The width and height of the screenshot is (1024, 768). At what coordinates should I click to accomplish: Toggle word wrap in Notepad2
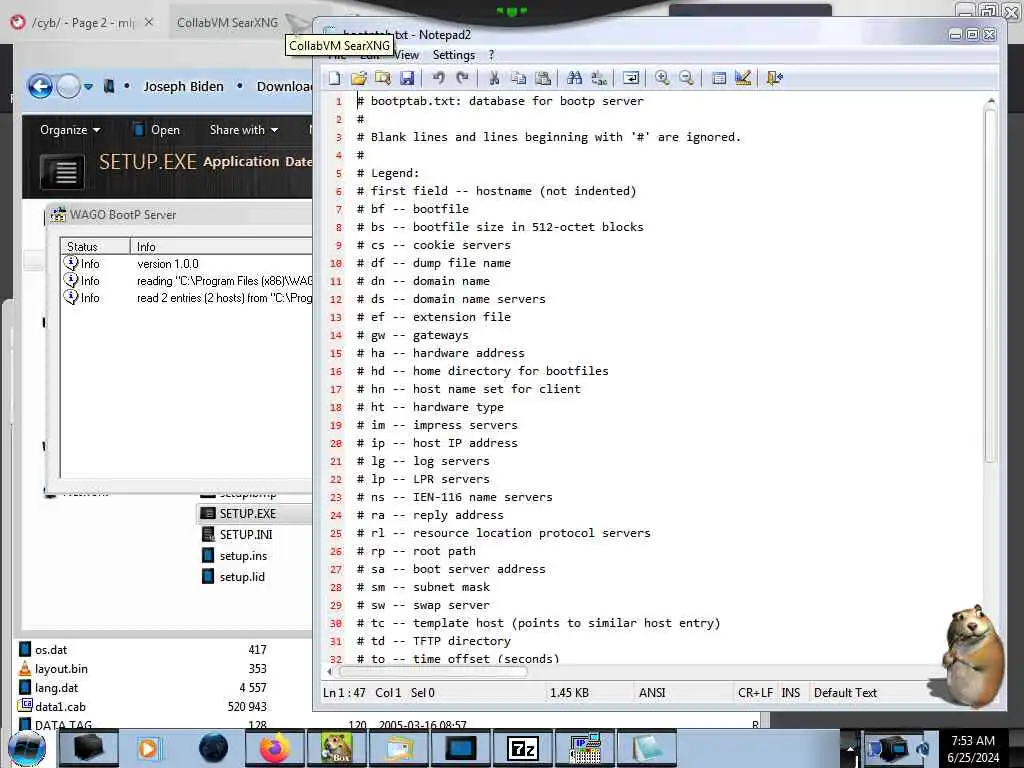click(x=631, y=78)
